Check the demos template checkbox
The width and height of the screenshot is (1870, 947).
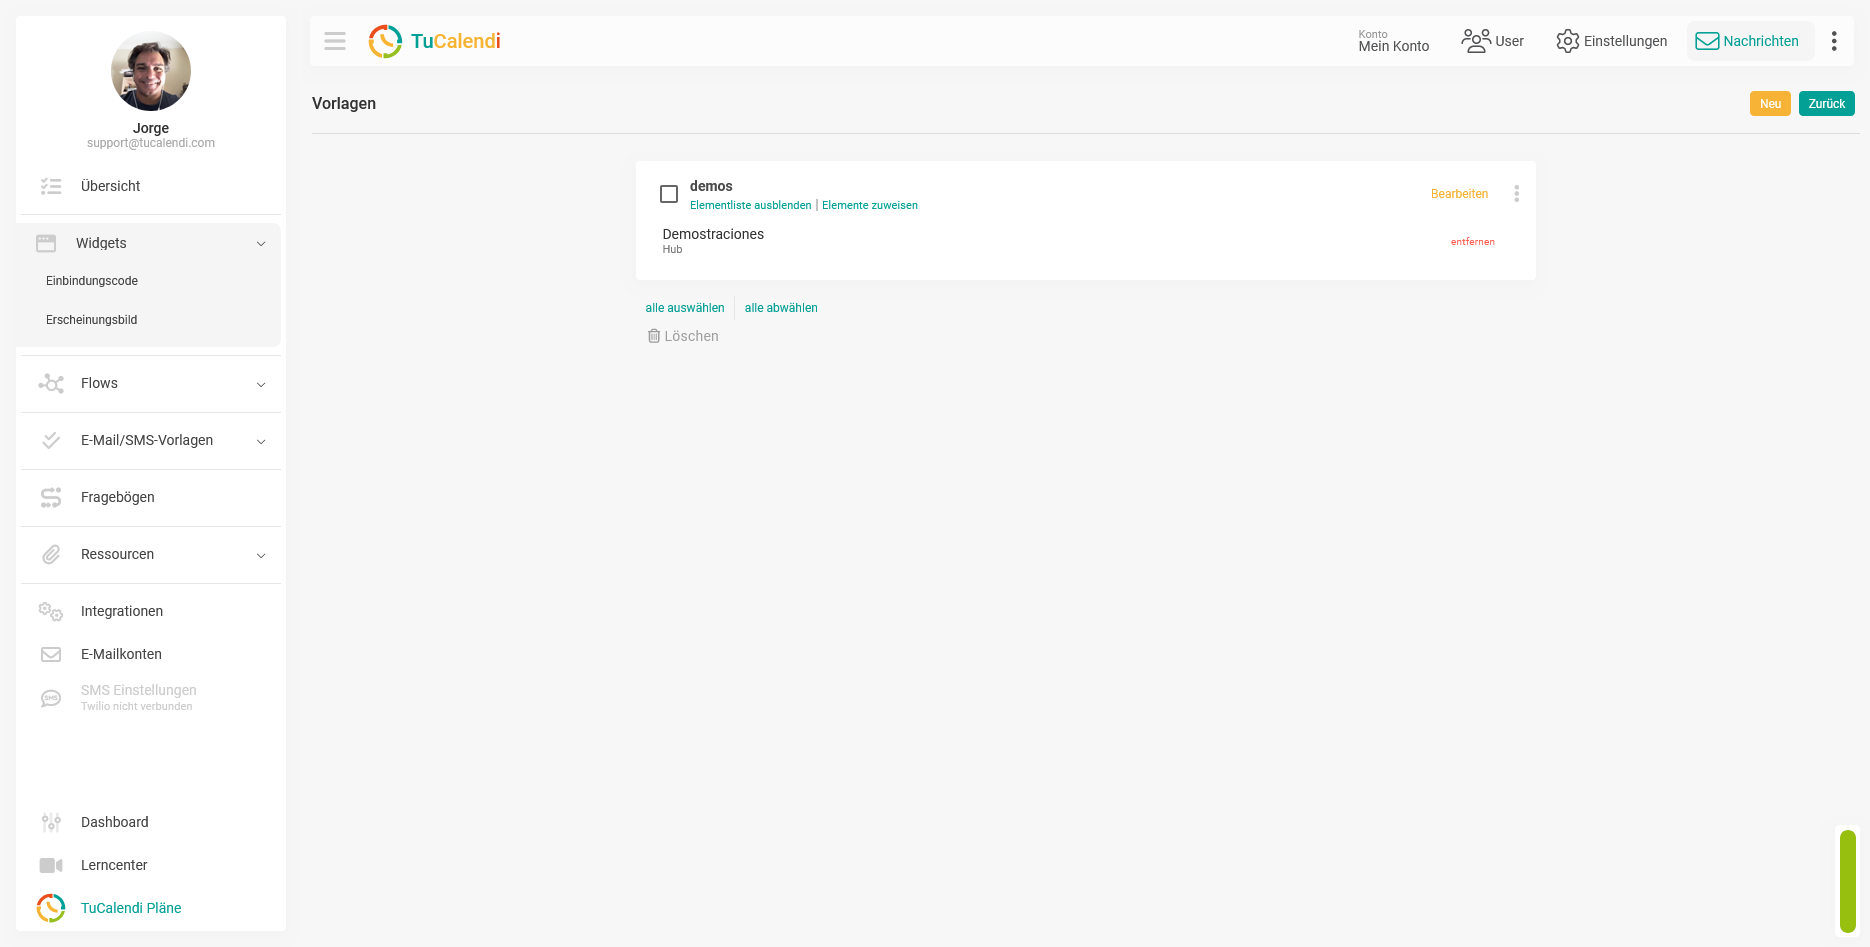pyautogui.click(x=669, y=194)
